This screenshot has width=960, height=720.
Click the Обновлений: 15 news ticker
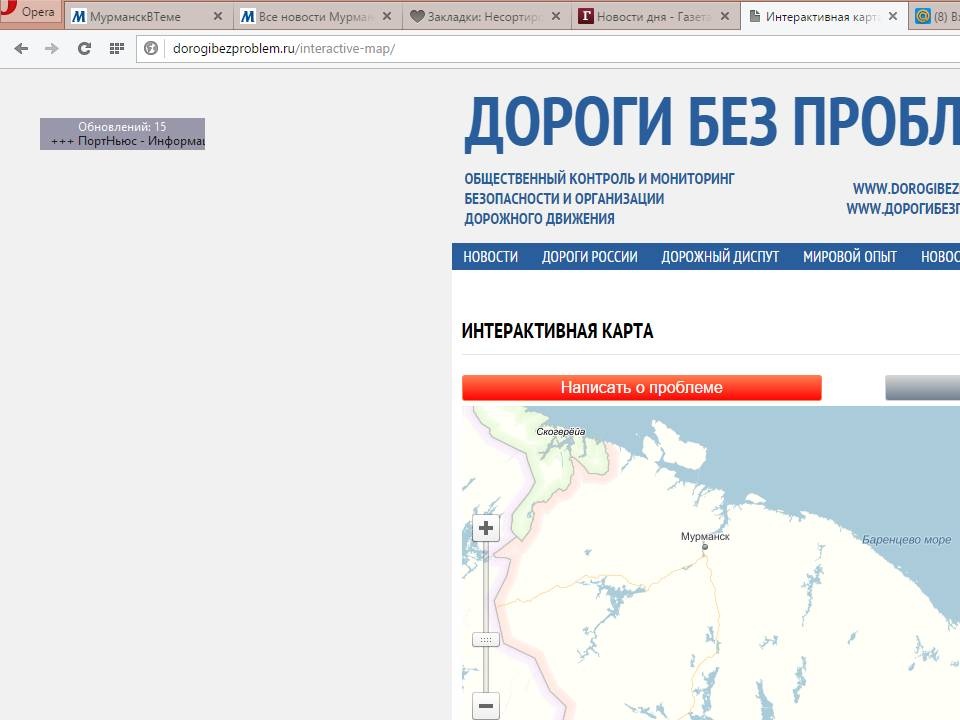point(122,133)
